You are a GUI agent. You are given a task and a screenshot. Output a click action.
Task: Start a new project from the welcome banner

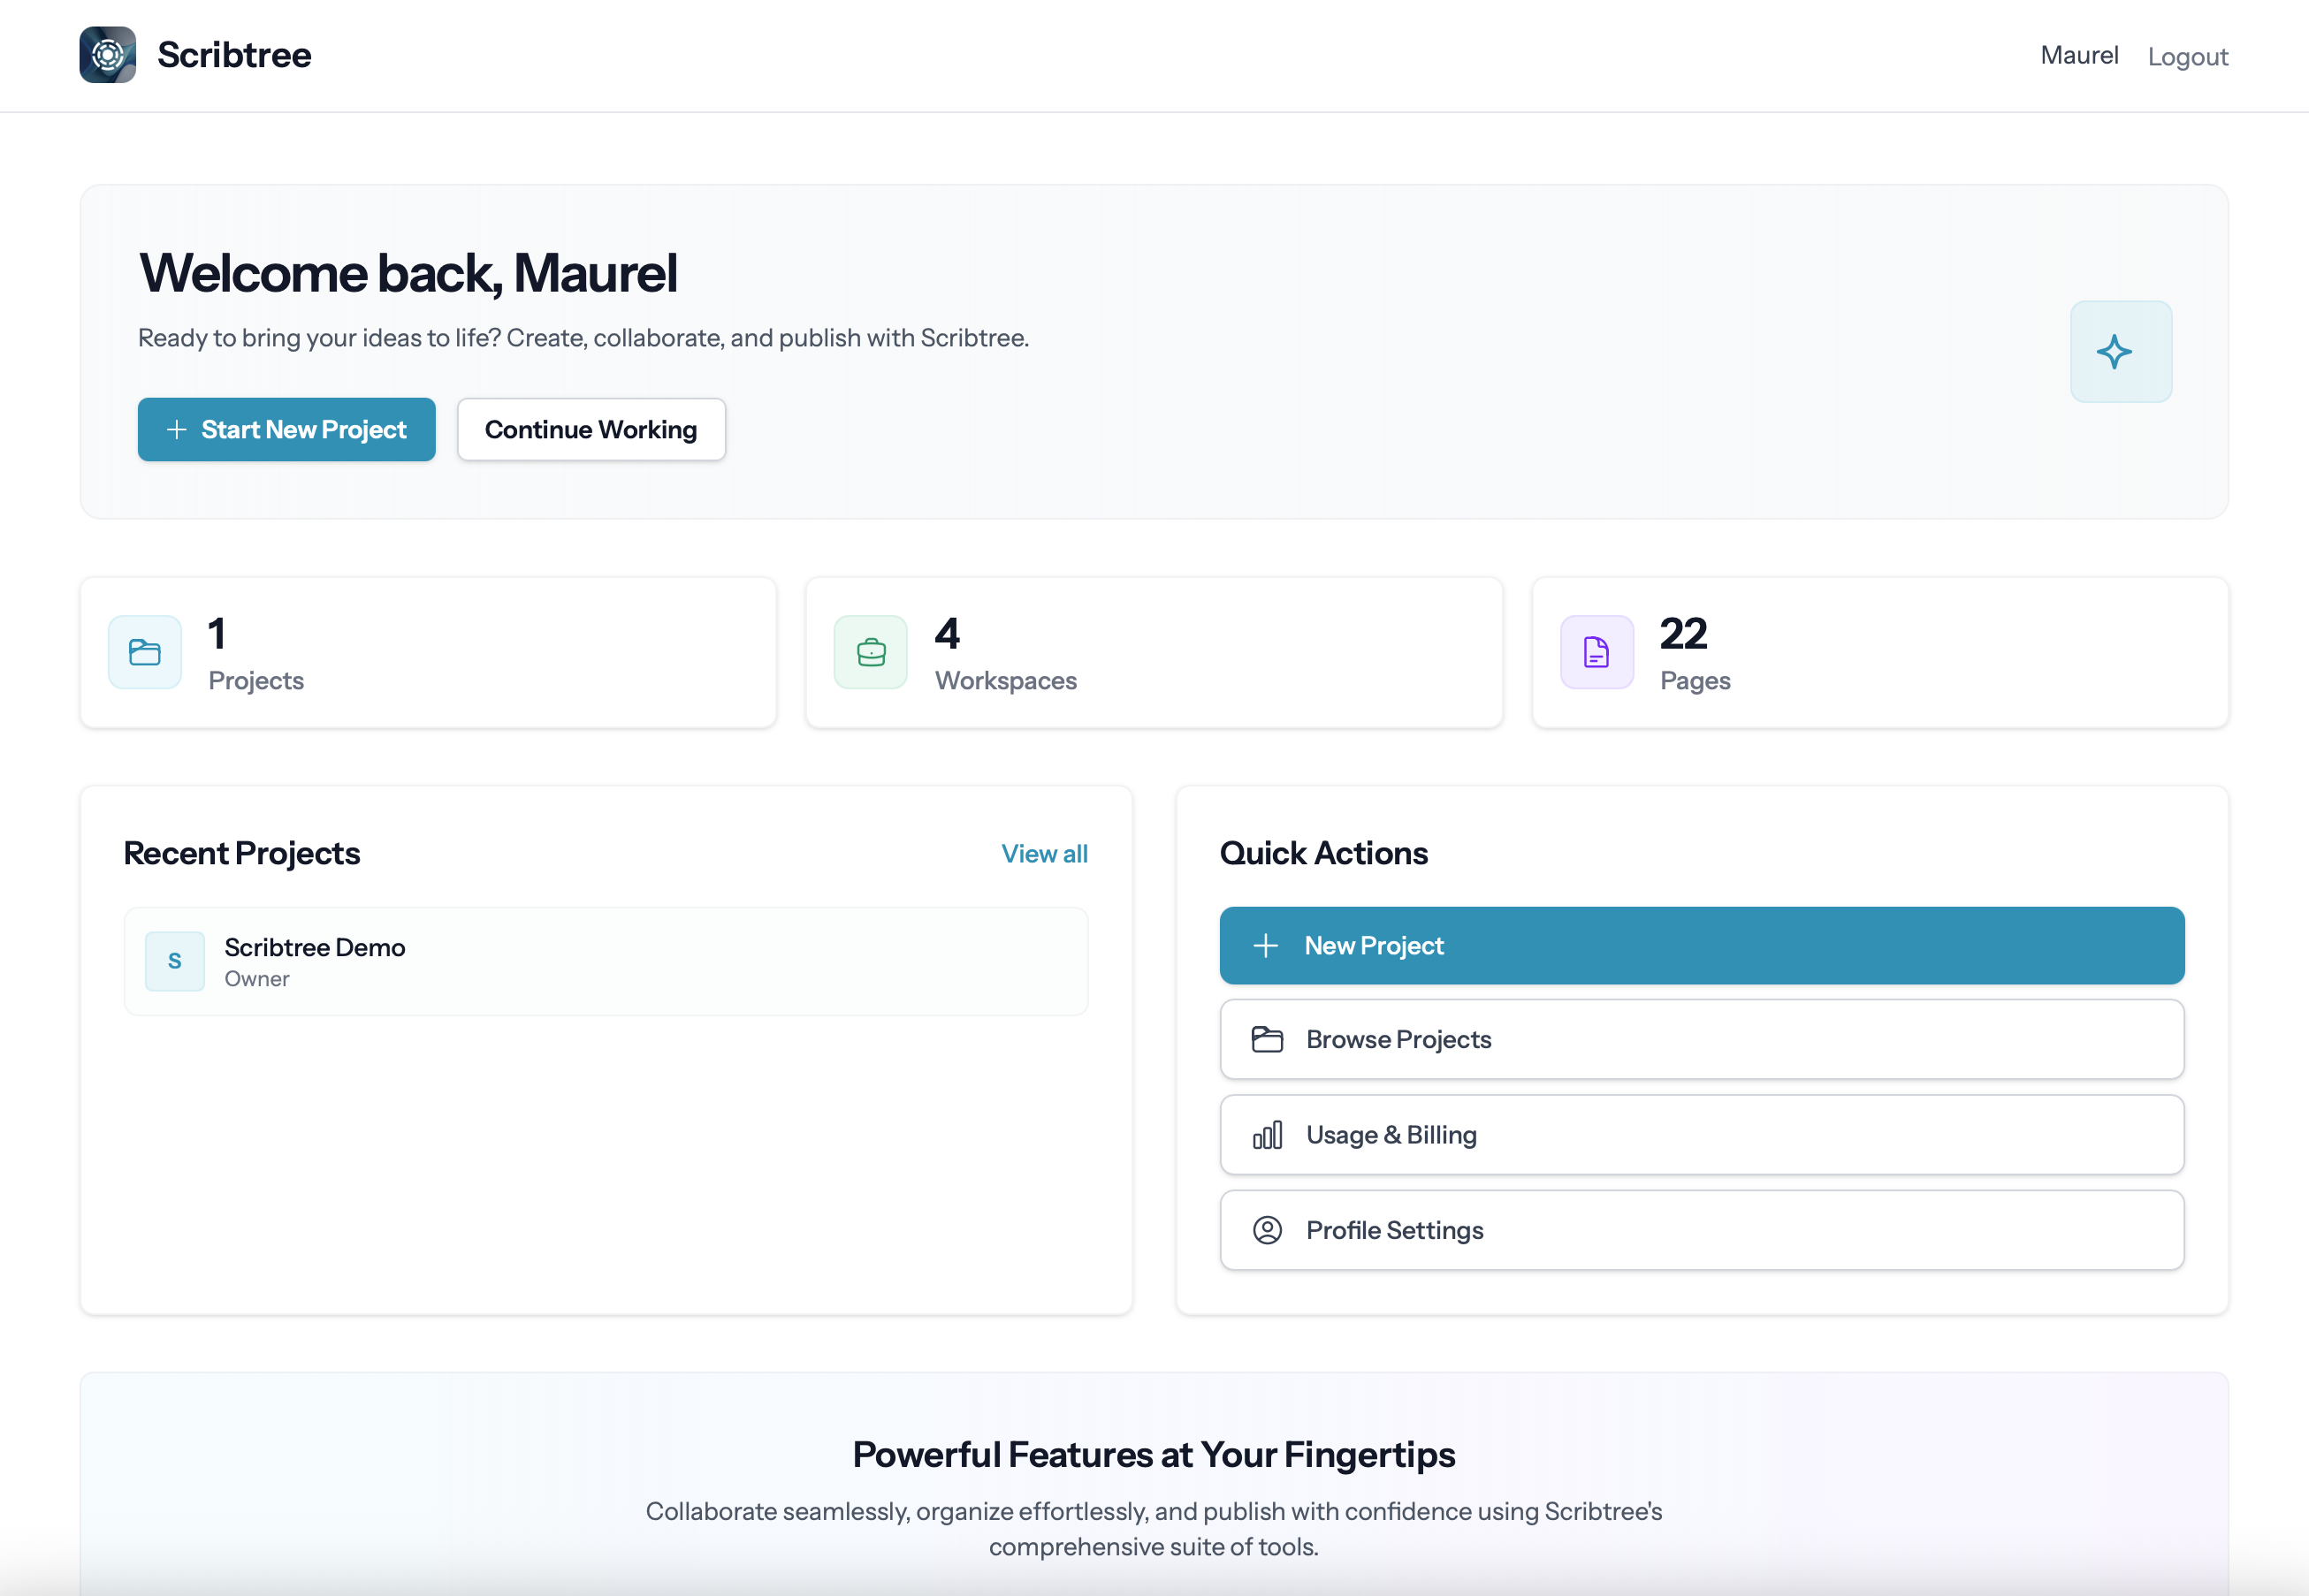click(286, 429)
